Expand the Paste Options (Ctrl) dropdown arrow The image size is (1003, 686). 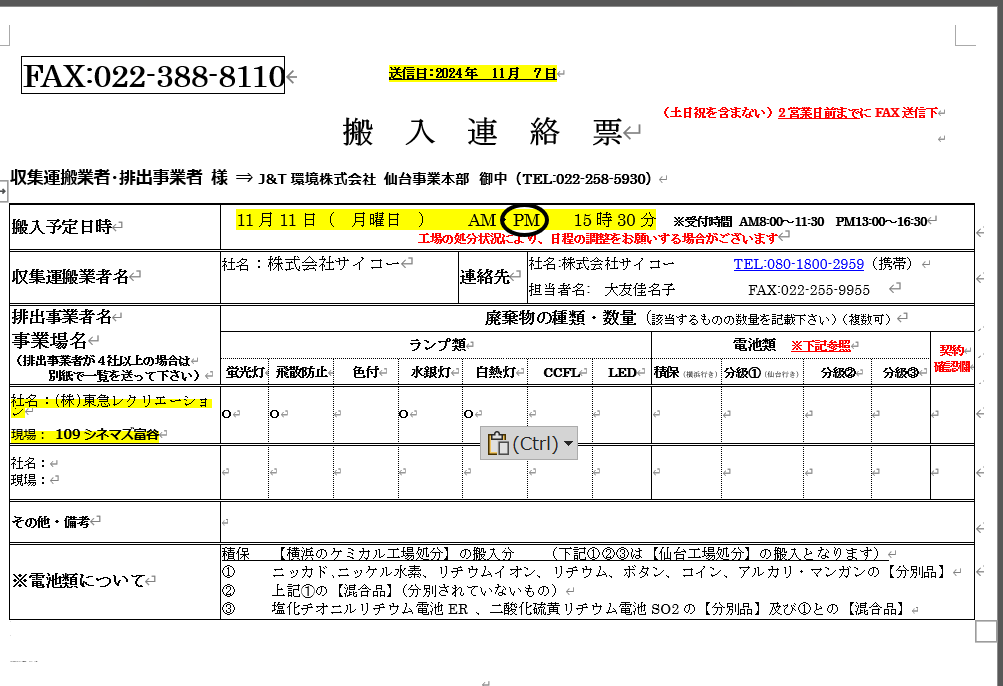coord(569,444)
